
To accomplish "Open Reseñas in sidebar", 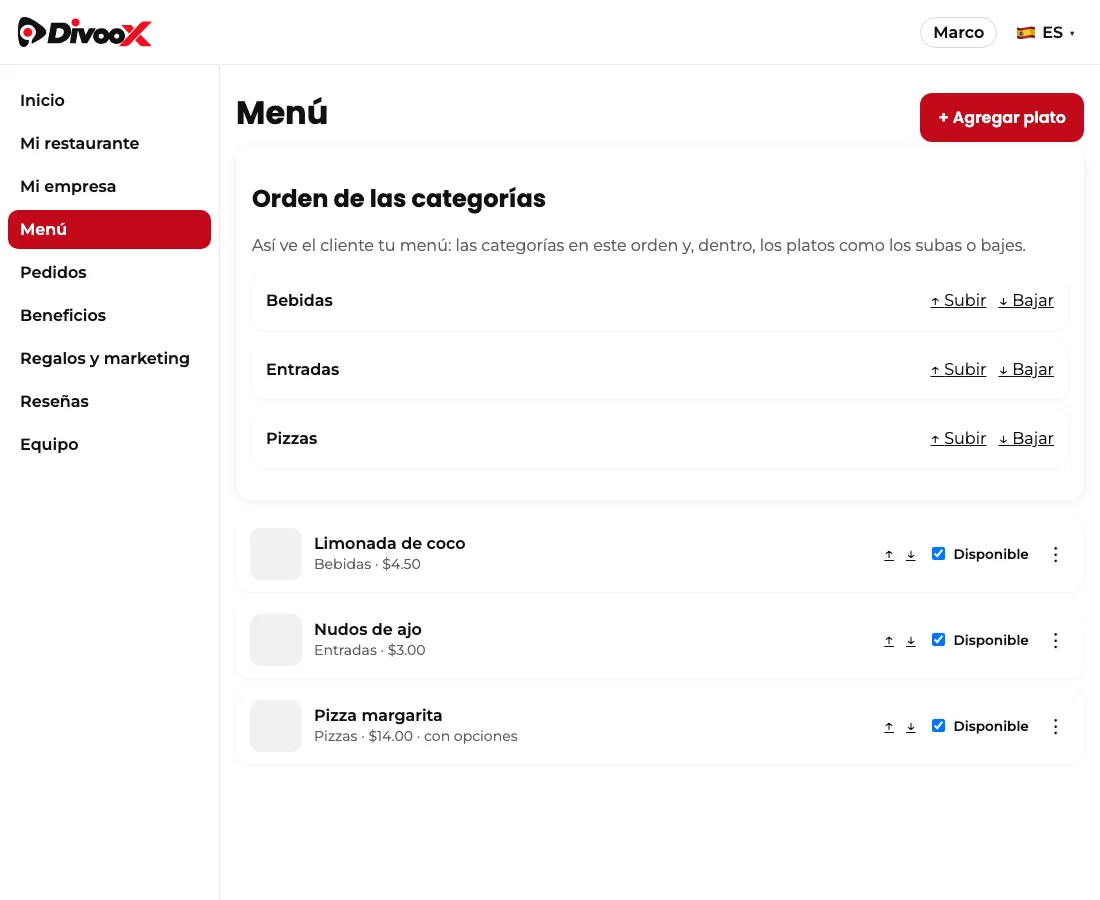I will [x=109, y=401].
